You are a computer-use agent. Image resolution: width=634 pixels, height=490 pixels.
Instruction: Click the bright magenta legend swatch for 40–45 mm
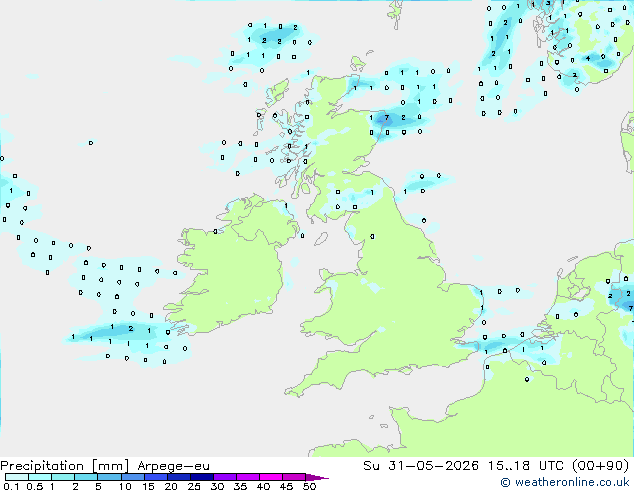[x=271, y=477]
